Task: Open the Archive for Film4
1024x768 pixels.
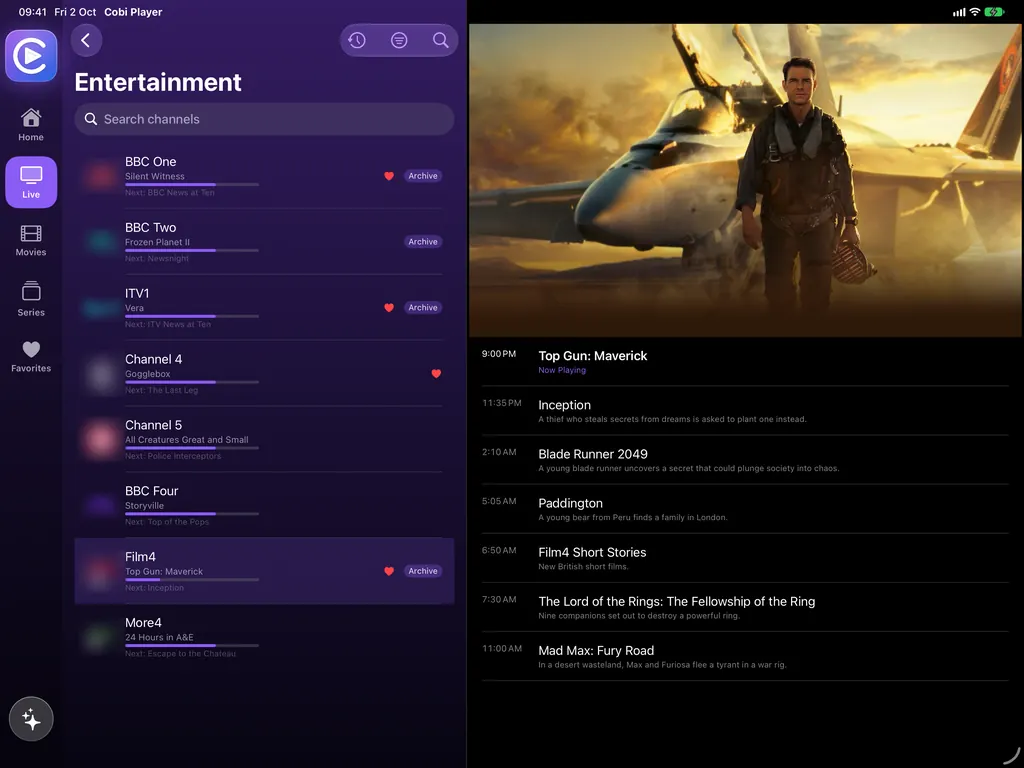Action: click(423, 571)
